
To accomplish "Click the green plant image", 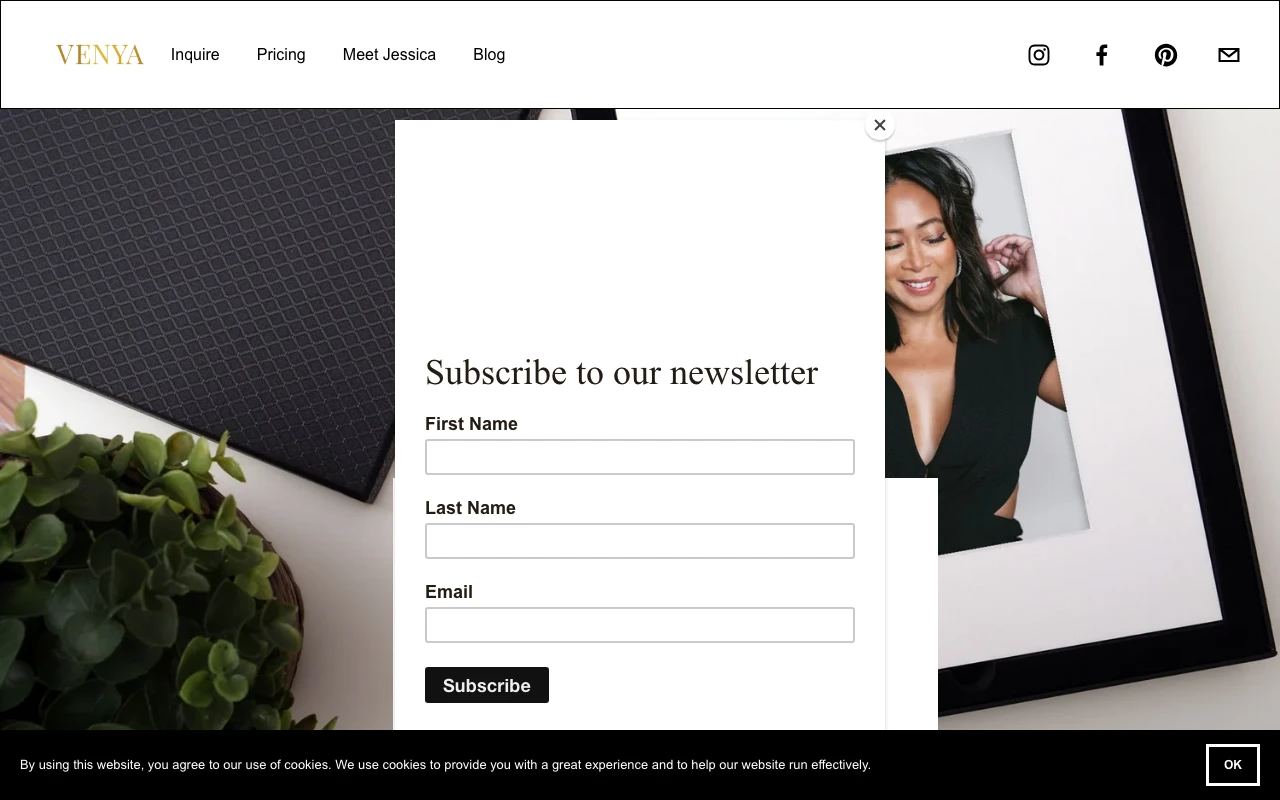I will 150,580.
